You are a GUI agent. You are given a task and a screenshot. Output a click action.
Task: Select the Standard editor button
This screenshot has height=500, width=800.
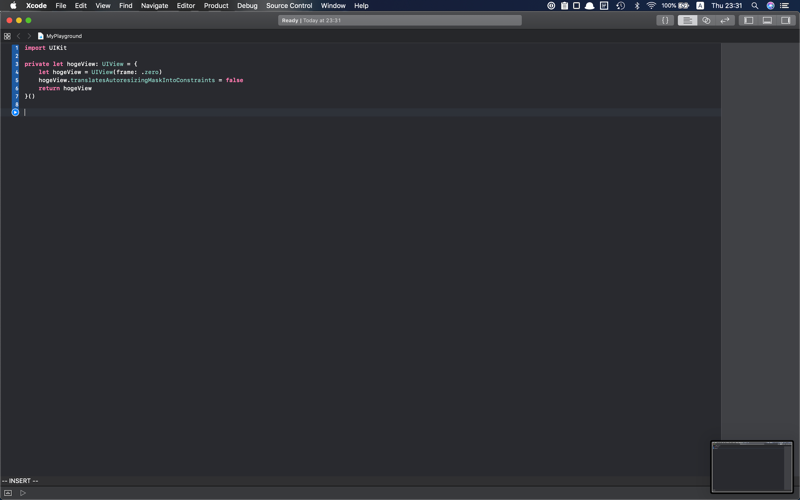[688, 20]
